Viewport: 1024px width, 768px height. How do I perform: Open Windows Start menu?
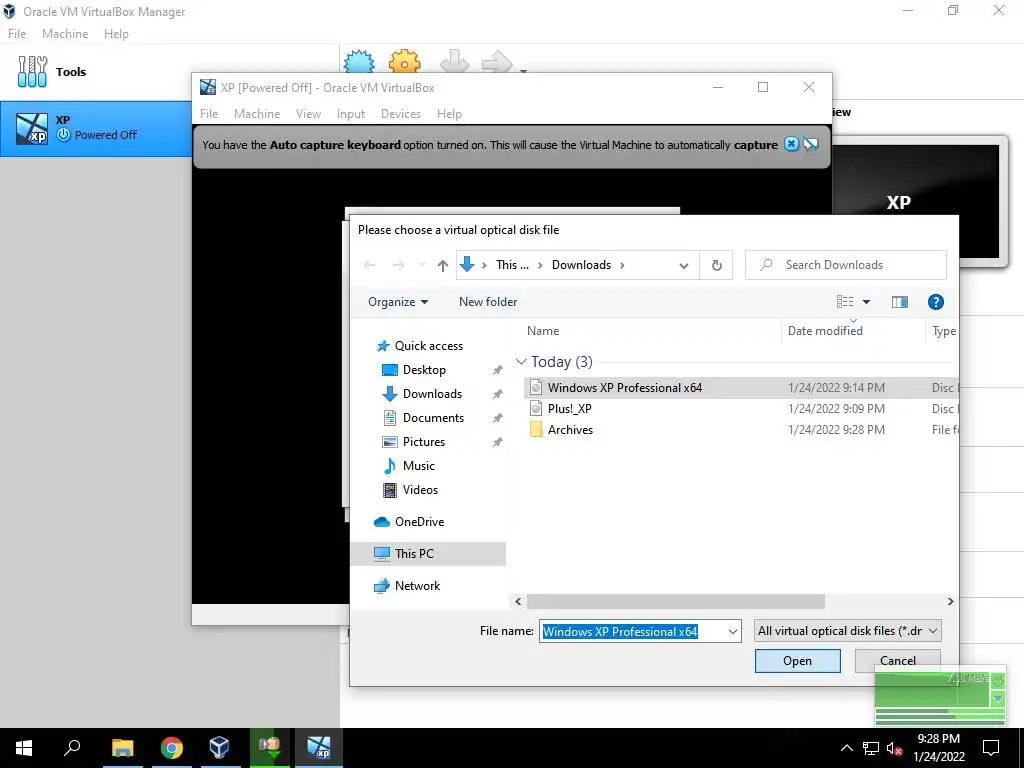(24, 748)
